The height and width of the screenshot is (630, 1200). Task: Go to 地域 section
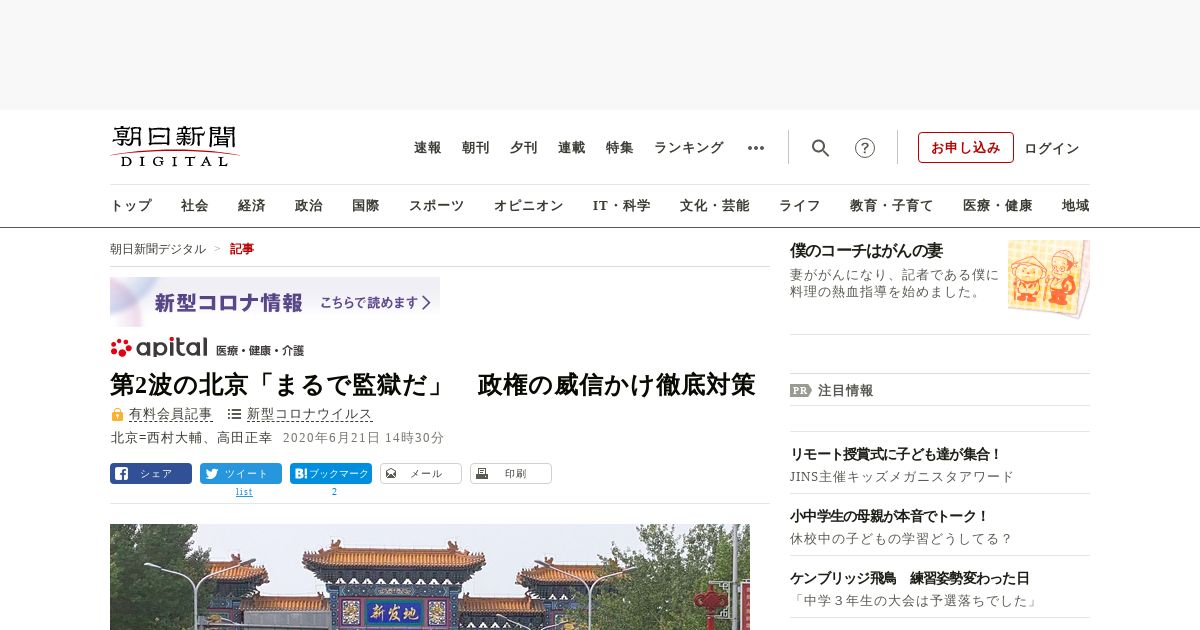click(x=1076, y=206)
